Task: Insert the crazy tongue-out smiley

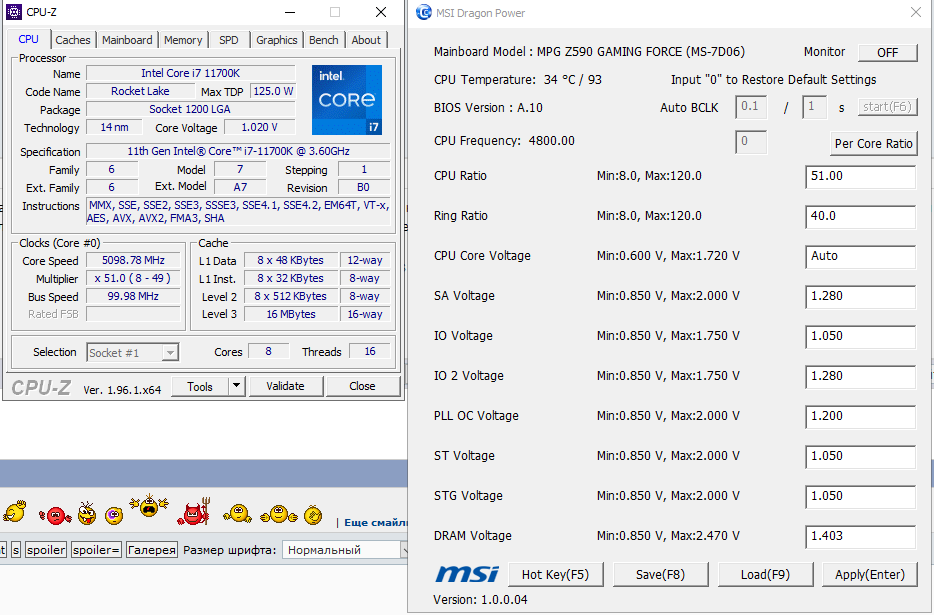Action: pyautogui.click(x=87, y=512)
